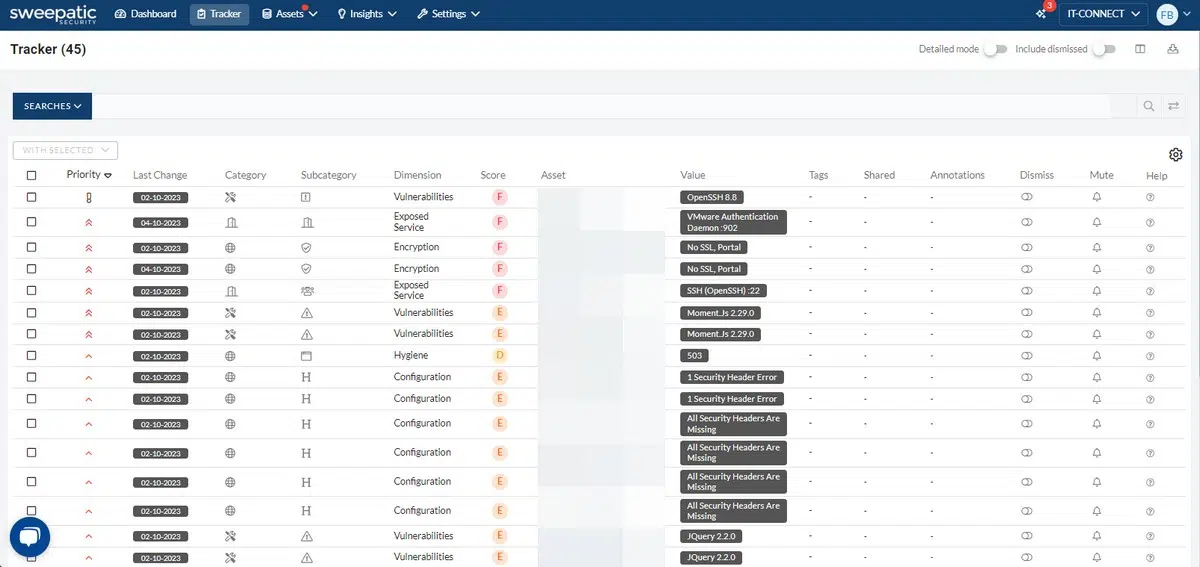Click the search input field
This screenshot has height=567, width=1200.
point(600,106)
